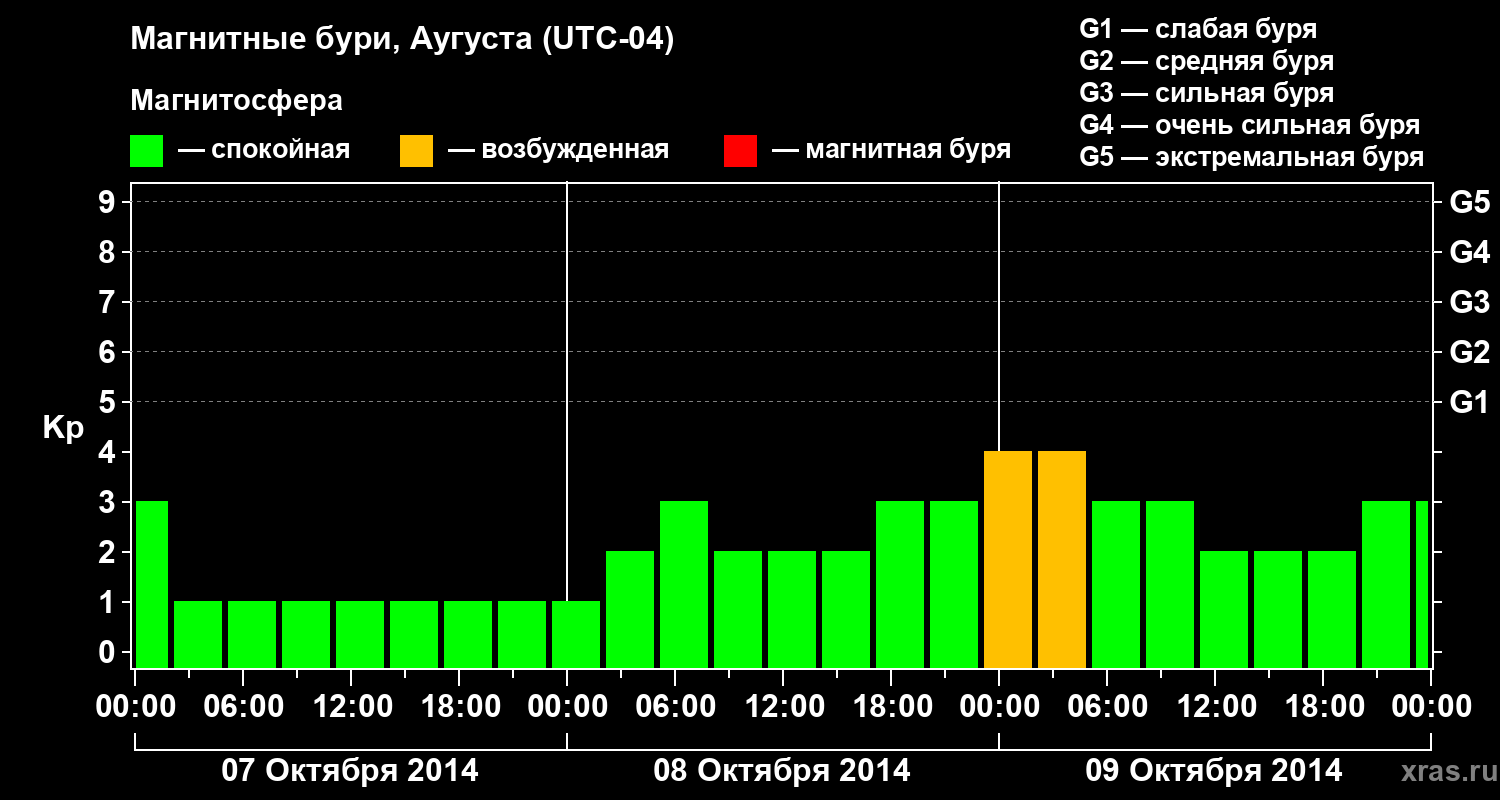
Task: Click the '— магнитная буря' legend label
Action: [x=891, y=150]
